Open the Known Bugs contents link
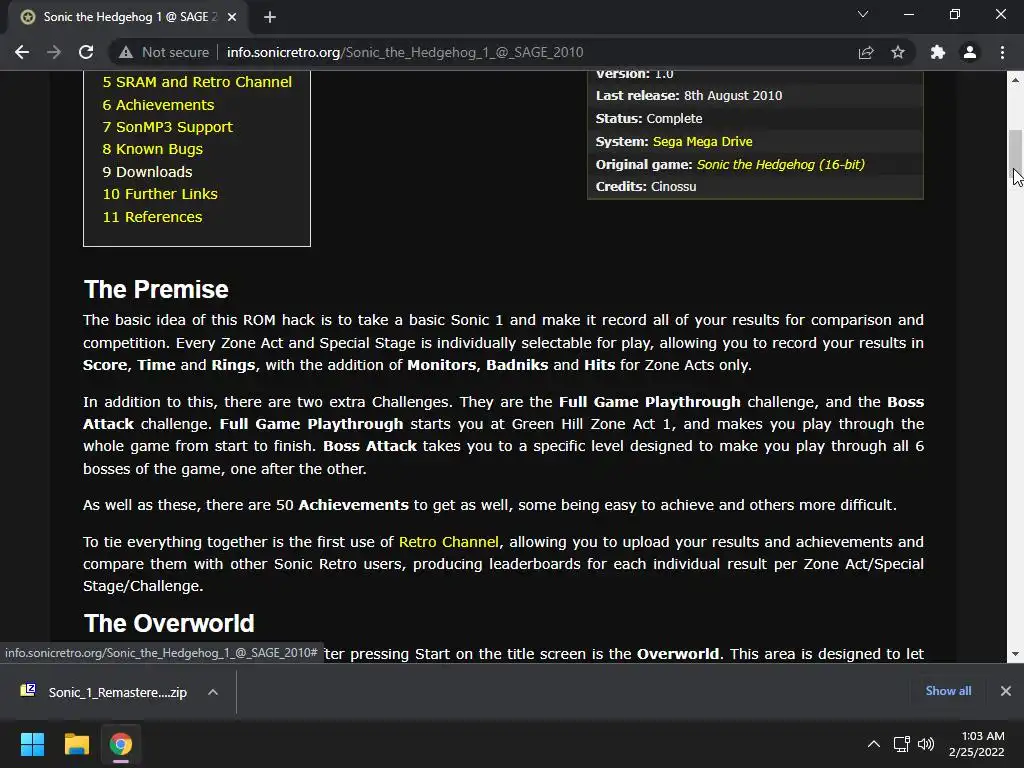The height and width of the screenshot is (768, 1024). 152,149
